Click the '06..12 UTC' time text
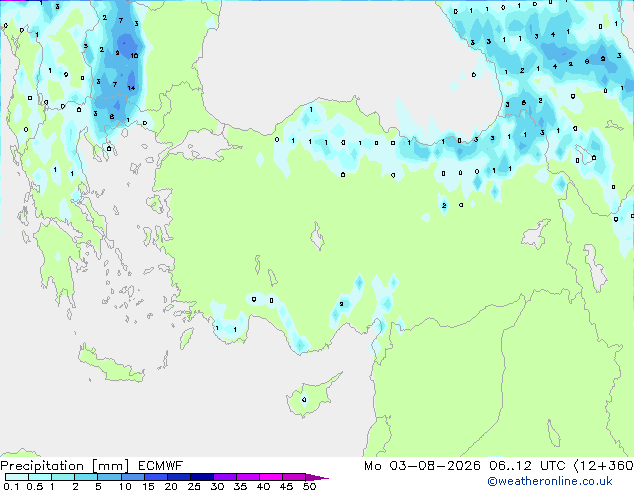 point(527,466)
